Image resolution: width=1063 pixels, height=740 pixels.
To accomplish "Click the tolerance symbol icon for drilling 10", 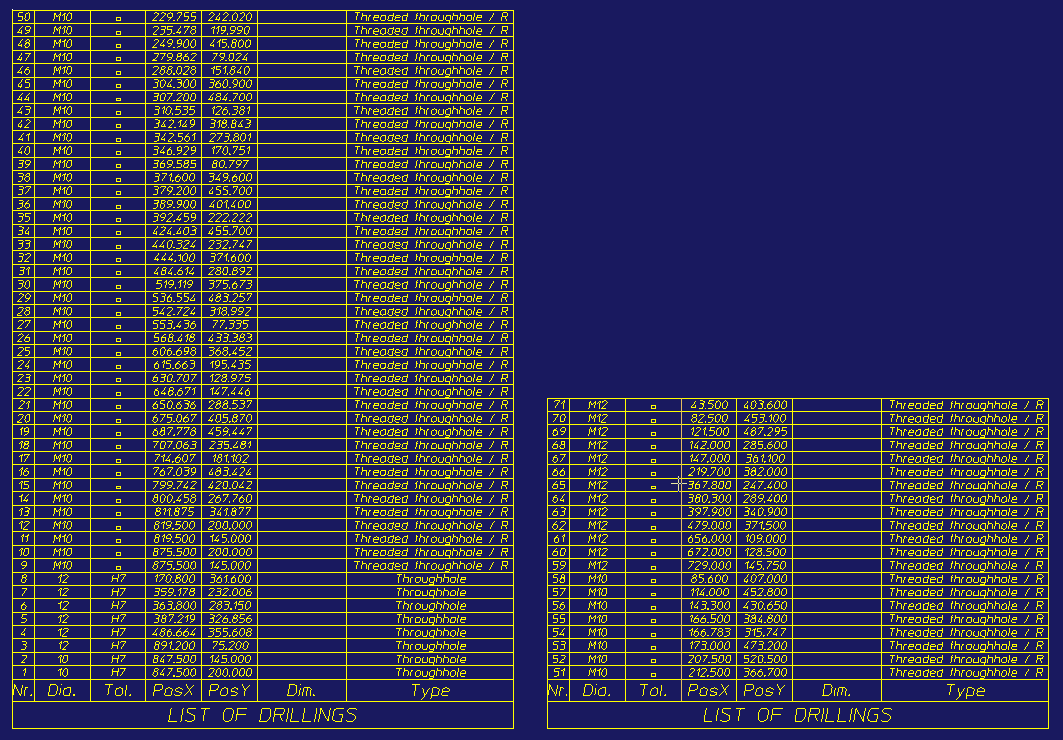I will pyautogui.click(x=117, y=552).
